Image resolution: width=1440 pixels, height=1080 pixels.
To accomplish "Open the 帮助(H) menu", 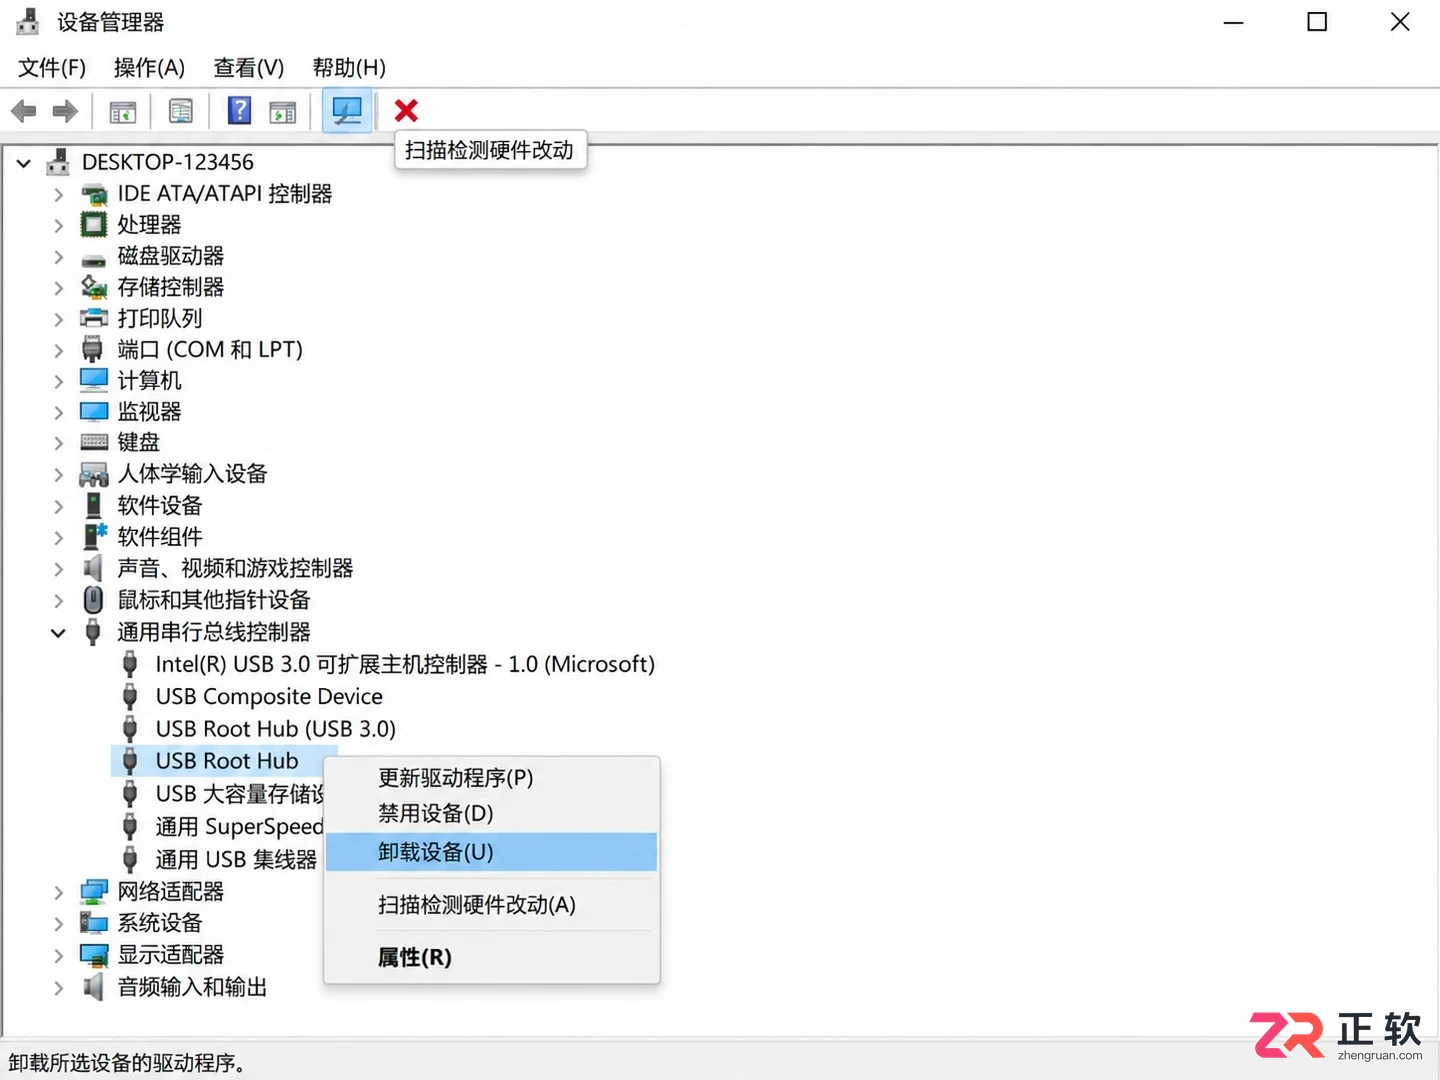I will point(349,67).
